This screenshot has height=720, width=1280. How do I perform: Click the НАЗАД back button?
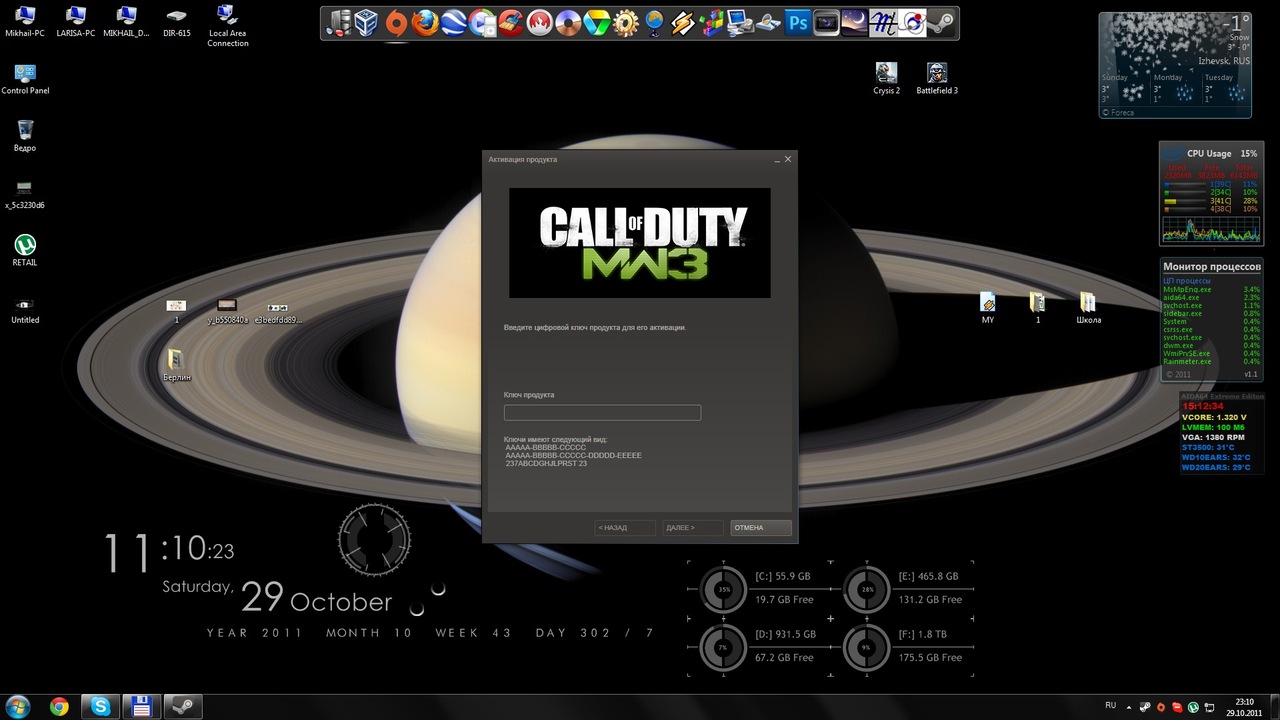[x=625, y=527]
